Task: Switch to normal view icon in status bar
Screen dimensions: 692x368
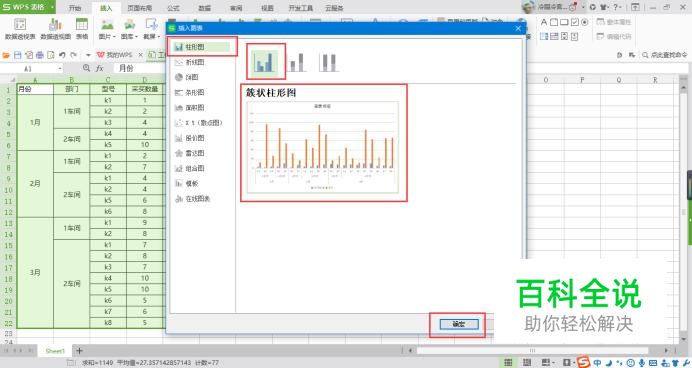Action: pos(508,363)
